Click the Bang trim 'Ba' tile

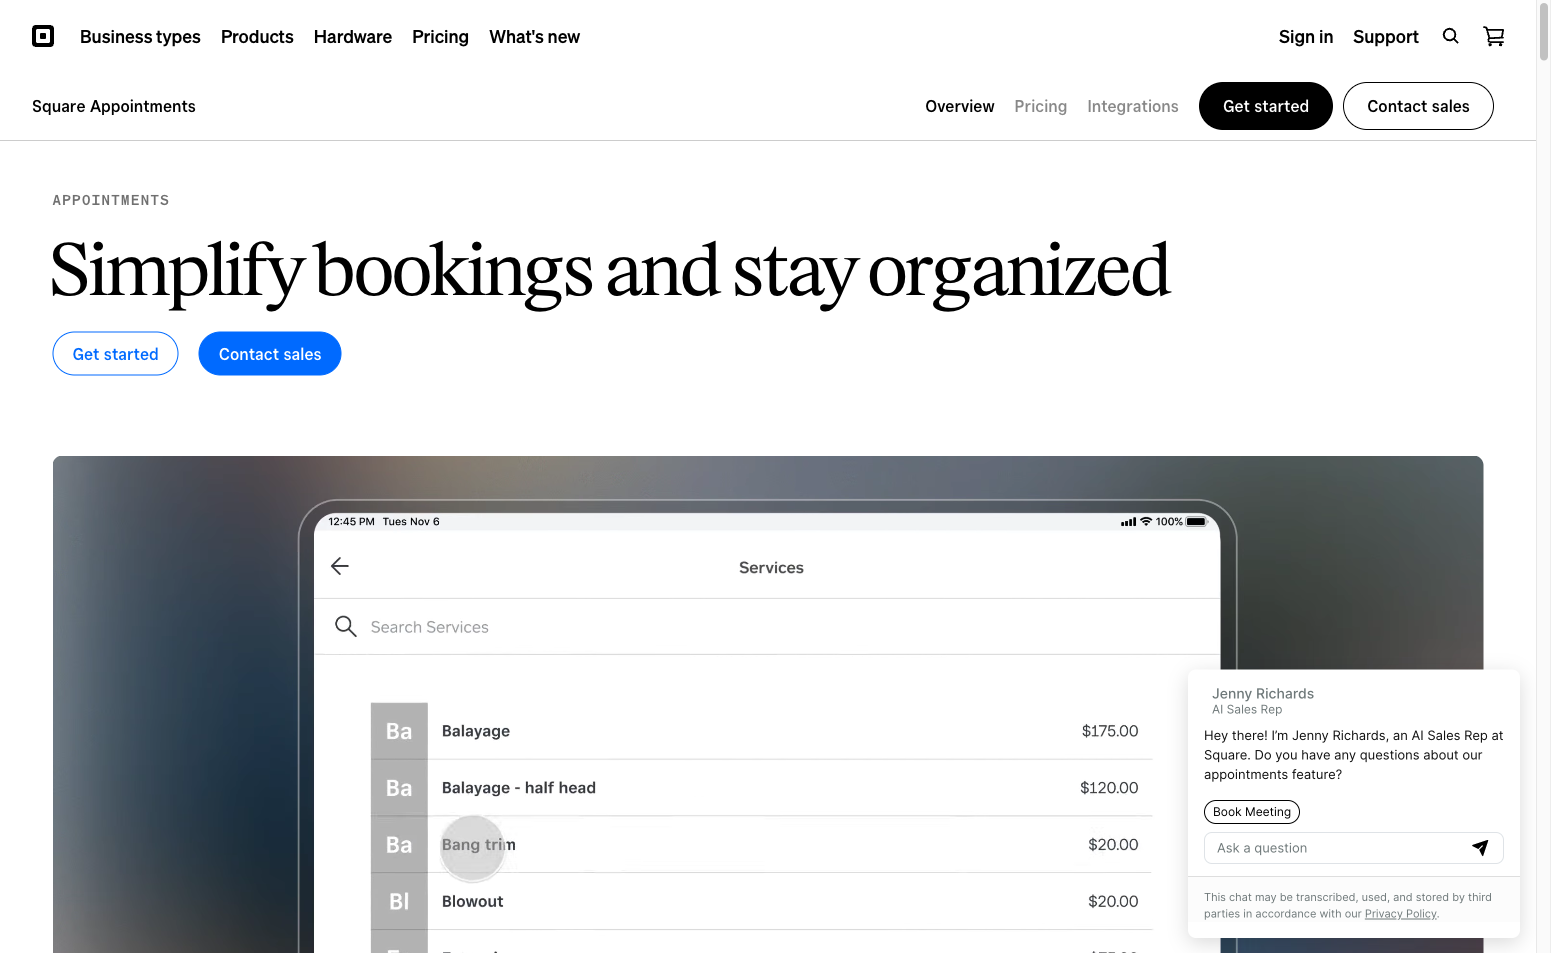pyautogui.click(x=399, y=845)
